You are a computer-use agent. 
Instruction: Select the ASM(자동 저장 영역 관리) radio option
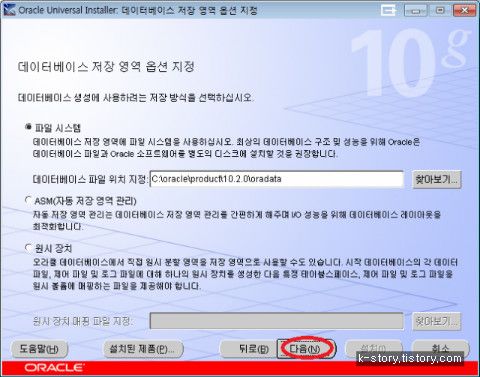(29, 200)
